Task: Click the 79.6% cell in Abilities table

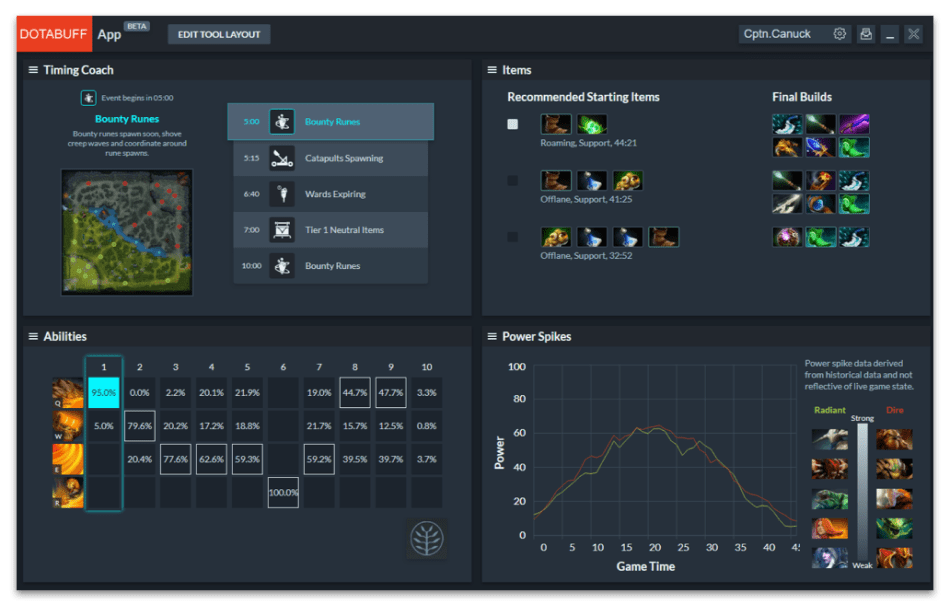Action: (x=139, y=426)
